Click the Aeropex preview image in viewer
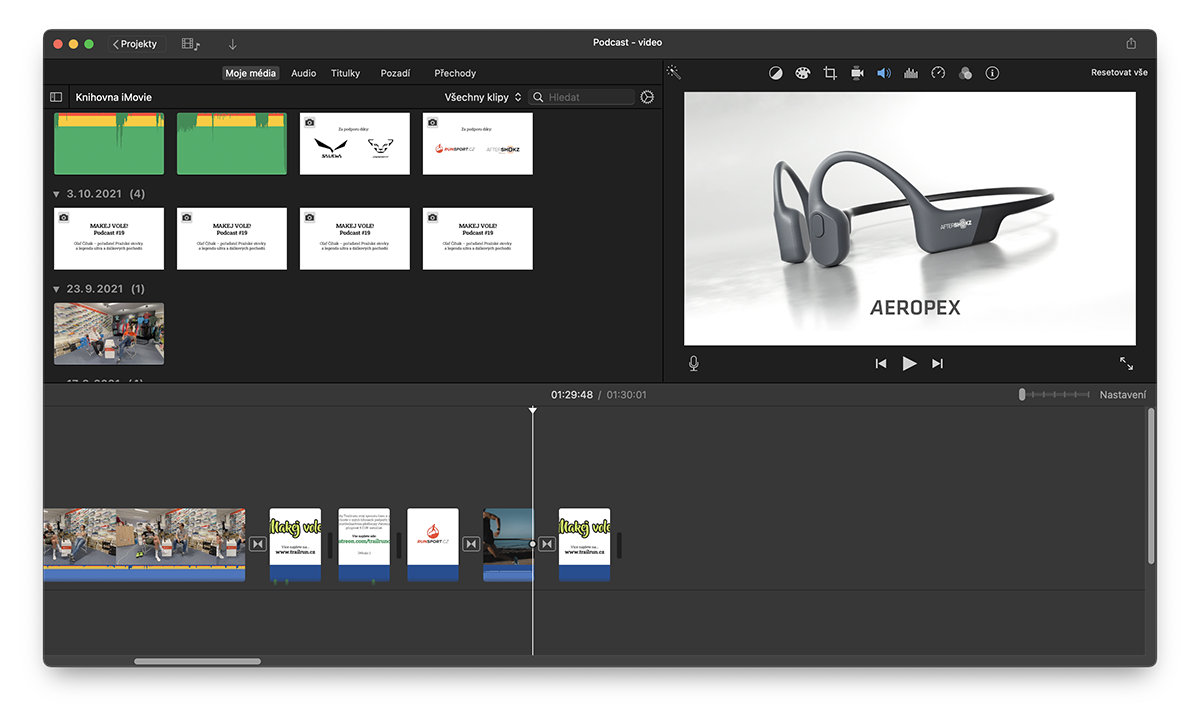The height and width of the screenshot is (724, 1200). coord(910,218)
